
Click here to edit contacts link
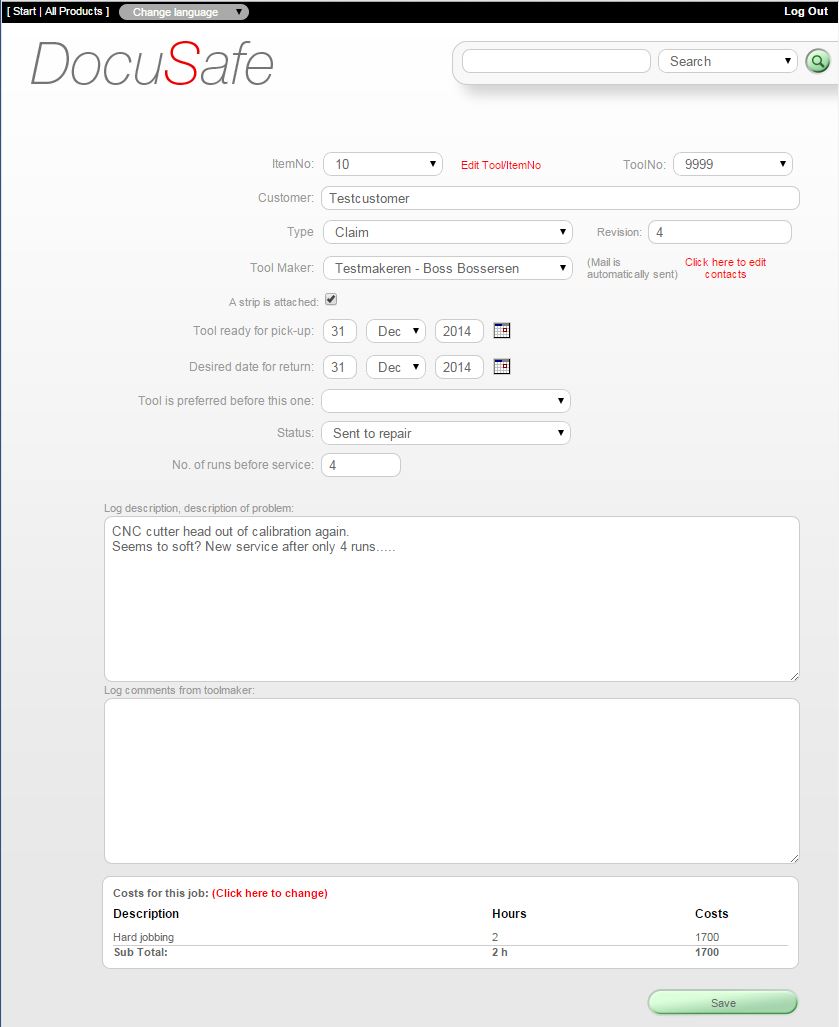[725, 268]
